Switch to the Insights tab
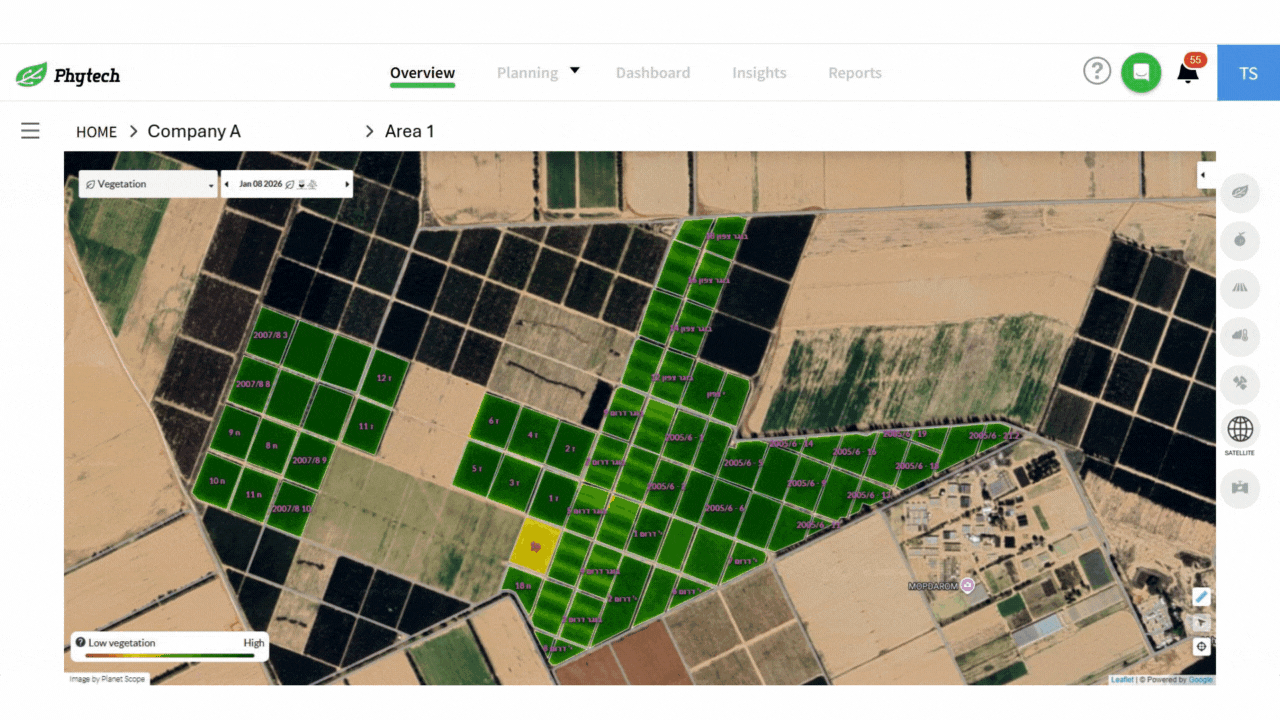Viewport: 1280px width, 720px height. (x=759, y=72)
